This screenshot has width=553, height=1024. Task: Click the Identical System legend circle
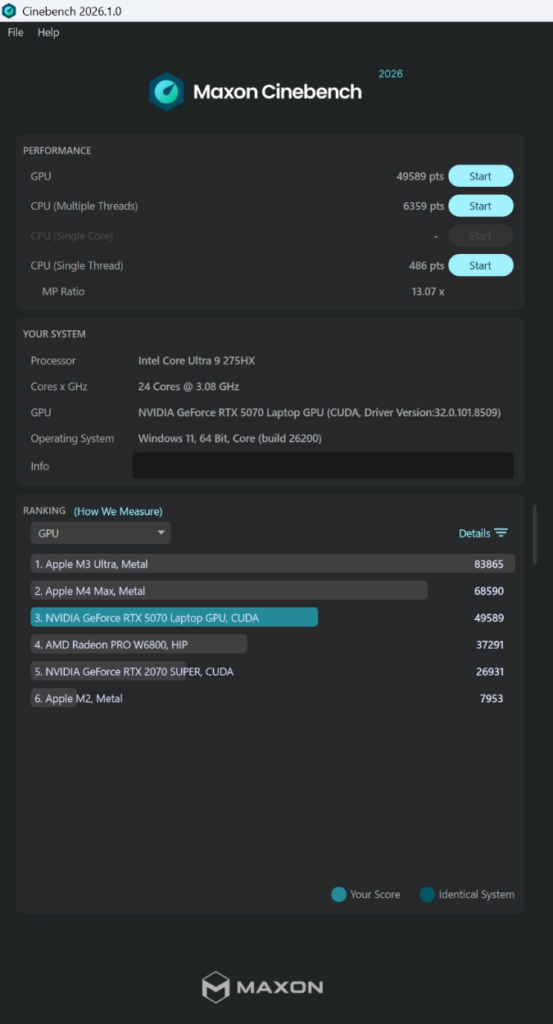(x=427, y=894)
